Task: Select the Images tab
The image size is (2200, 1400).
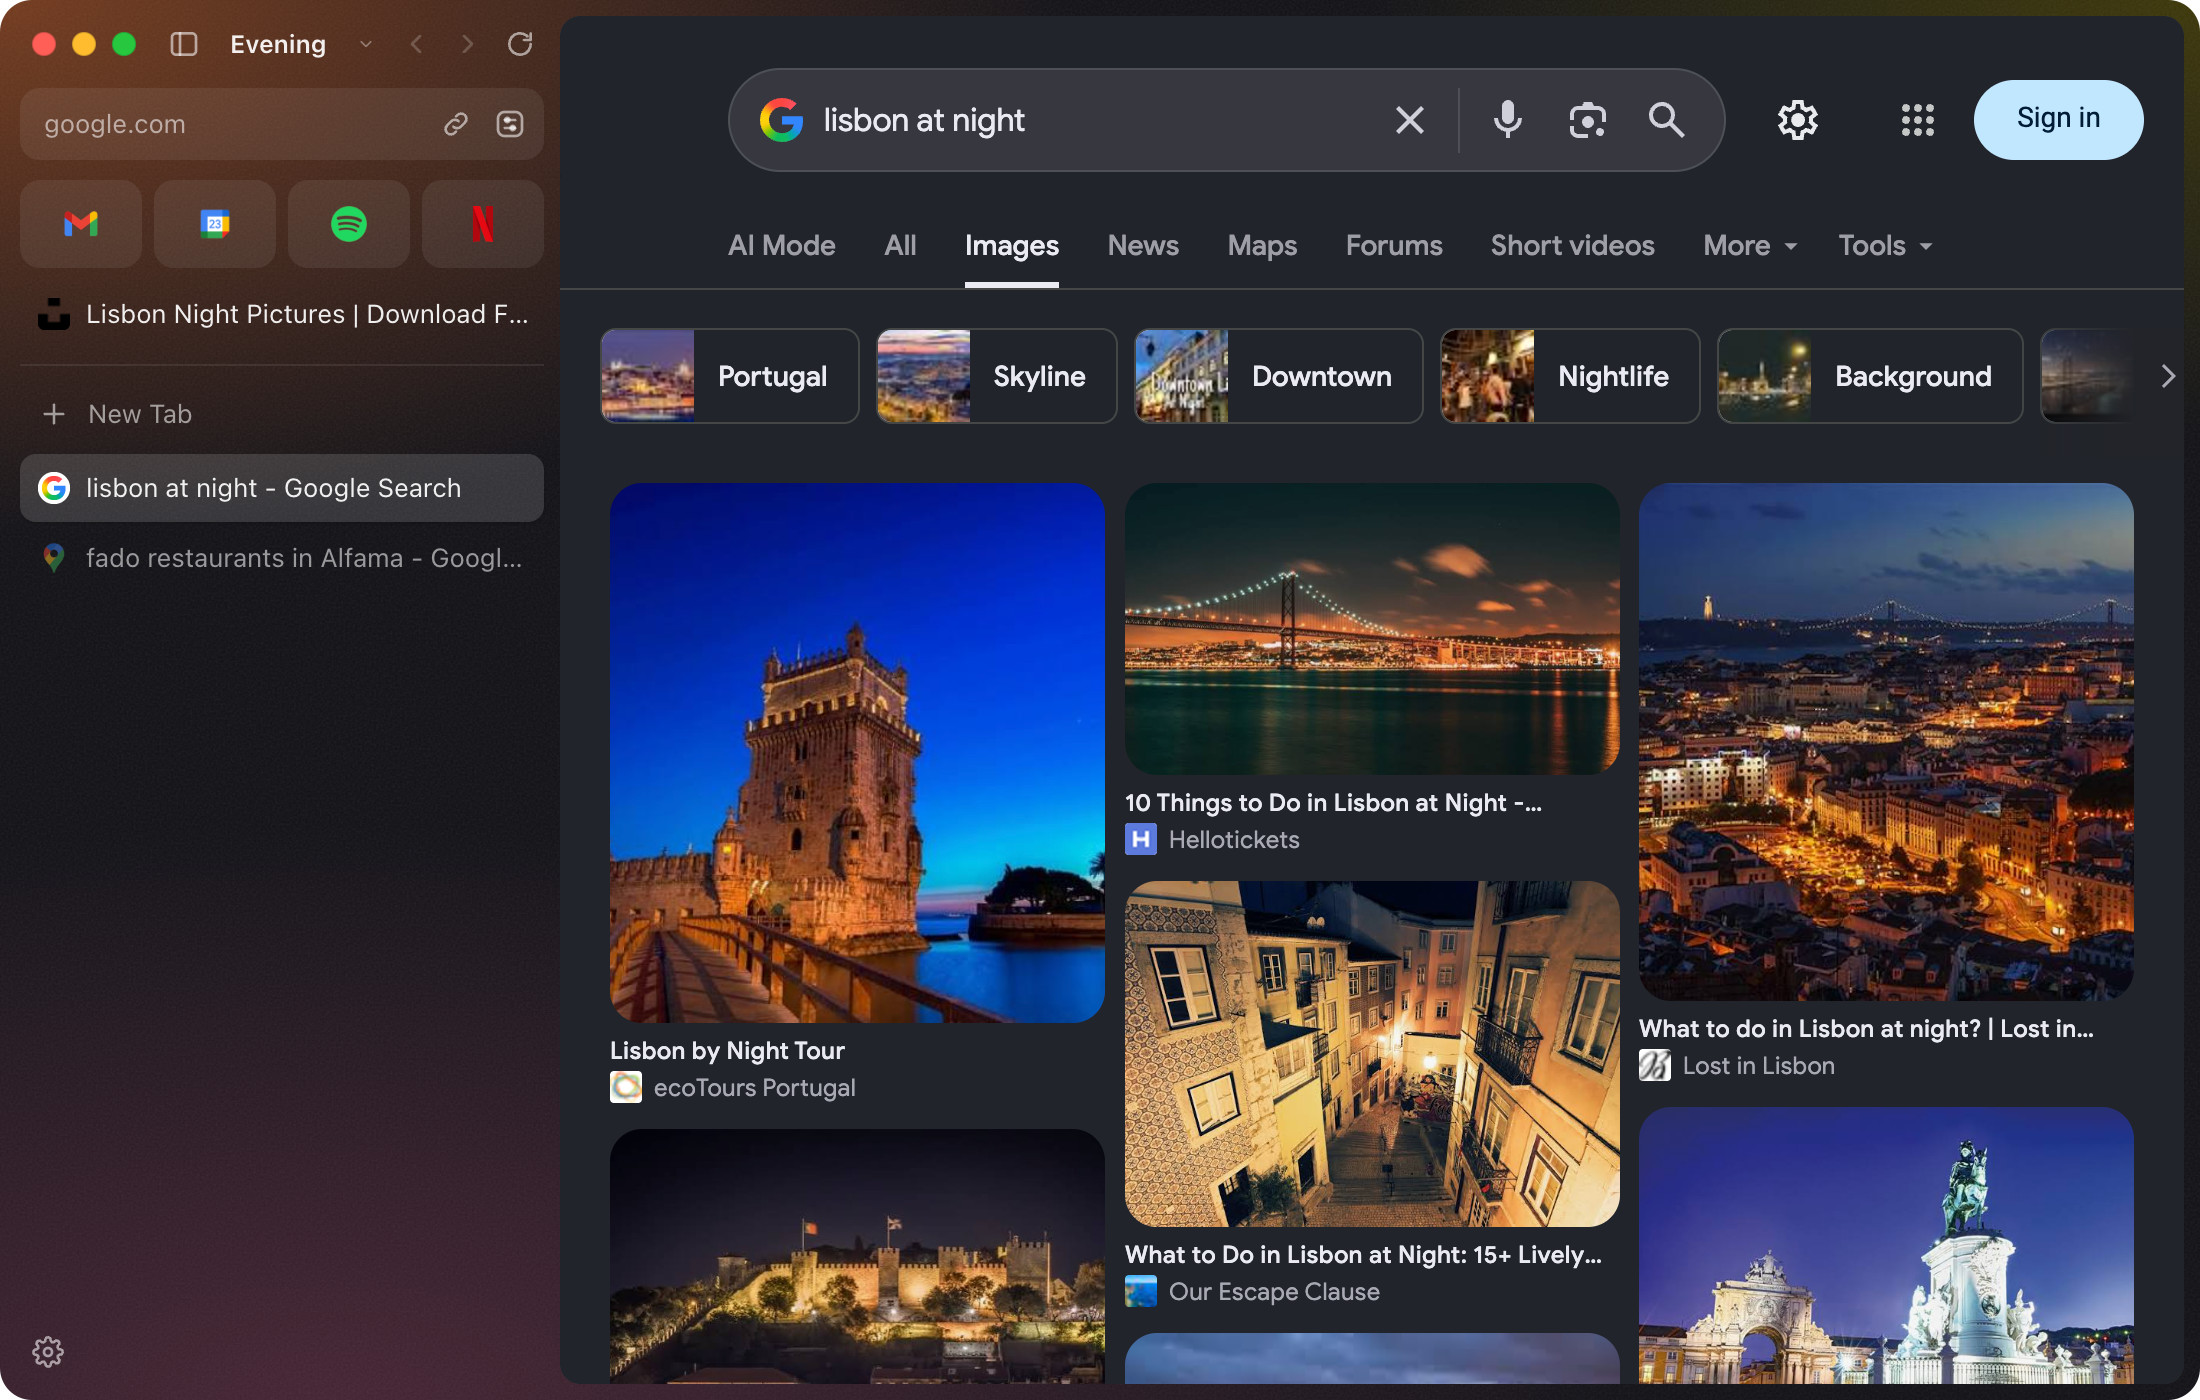Action: (1011, 246)
